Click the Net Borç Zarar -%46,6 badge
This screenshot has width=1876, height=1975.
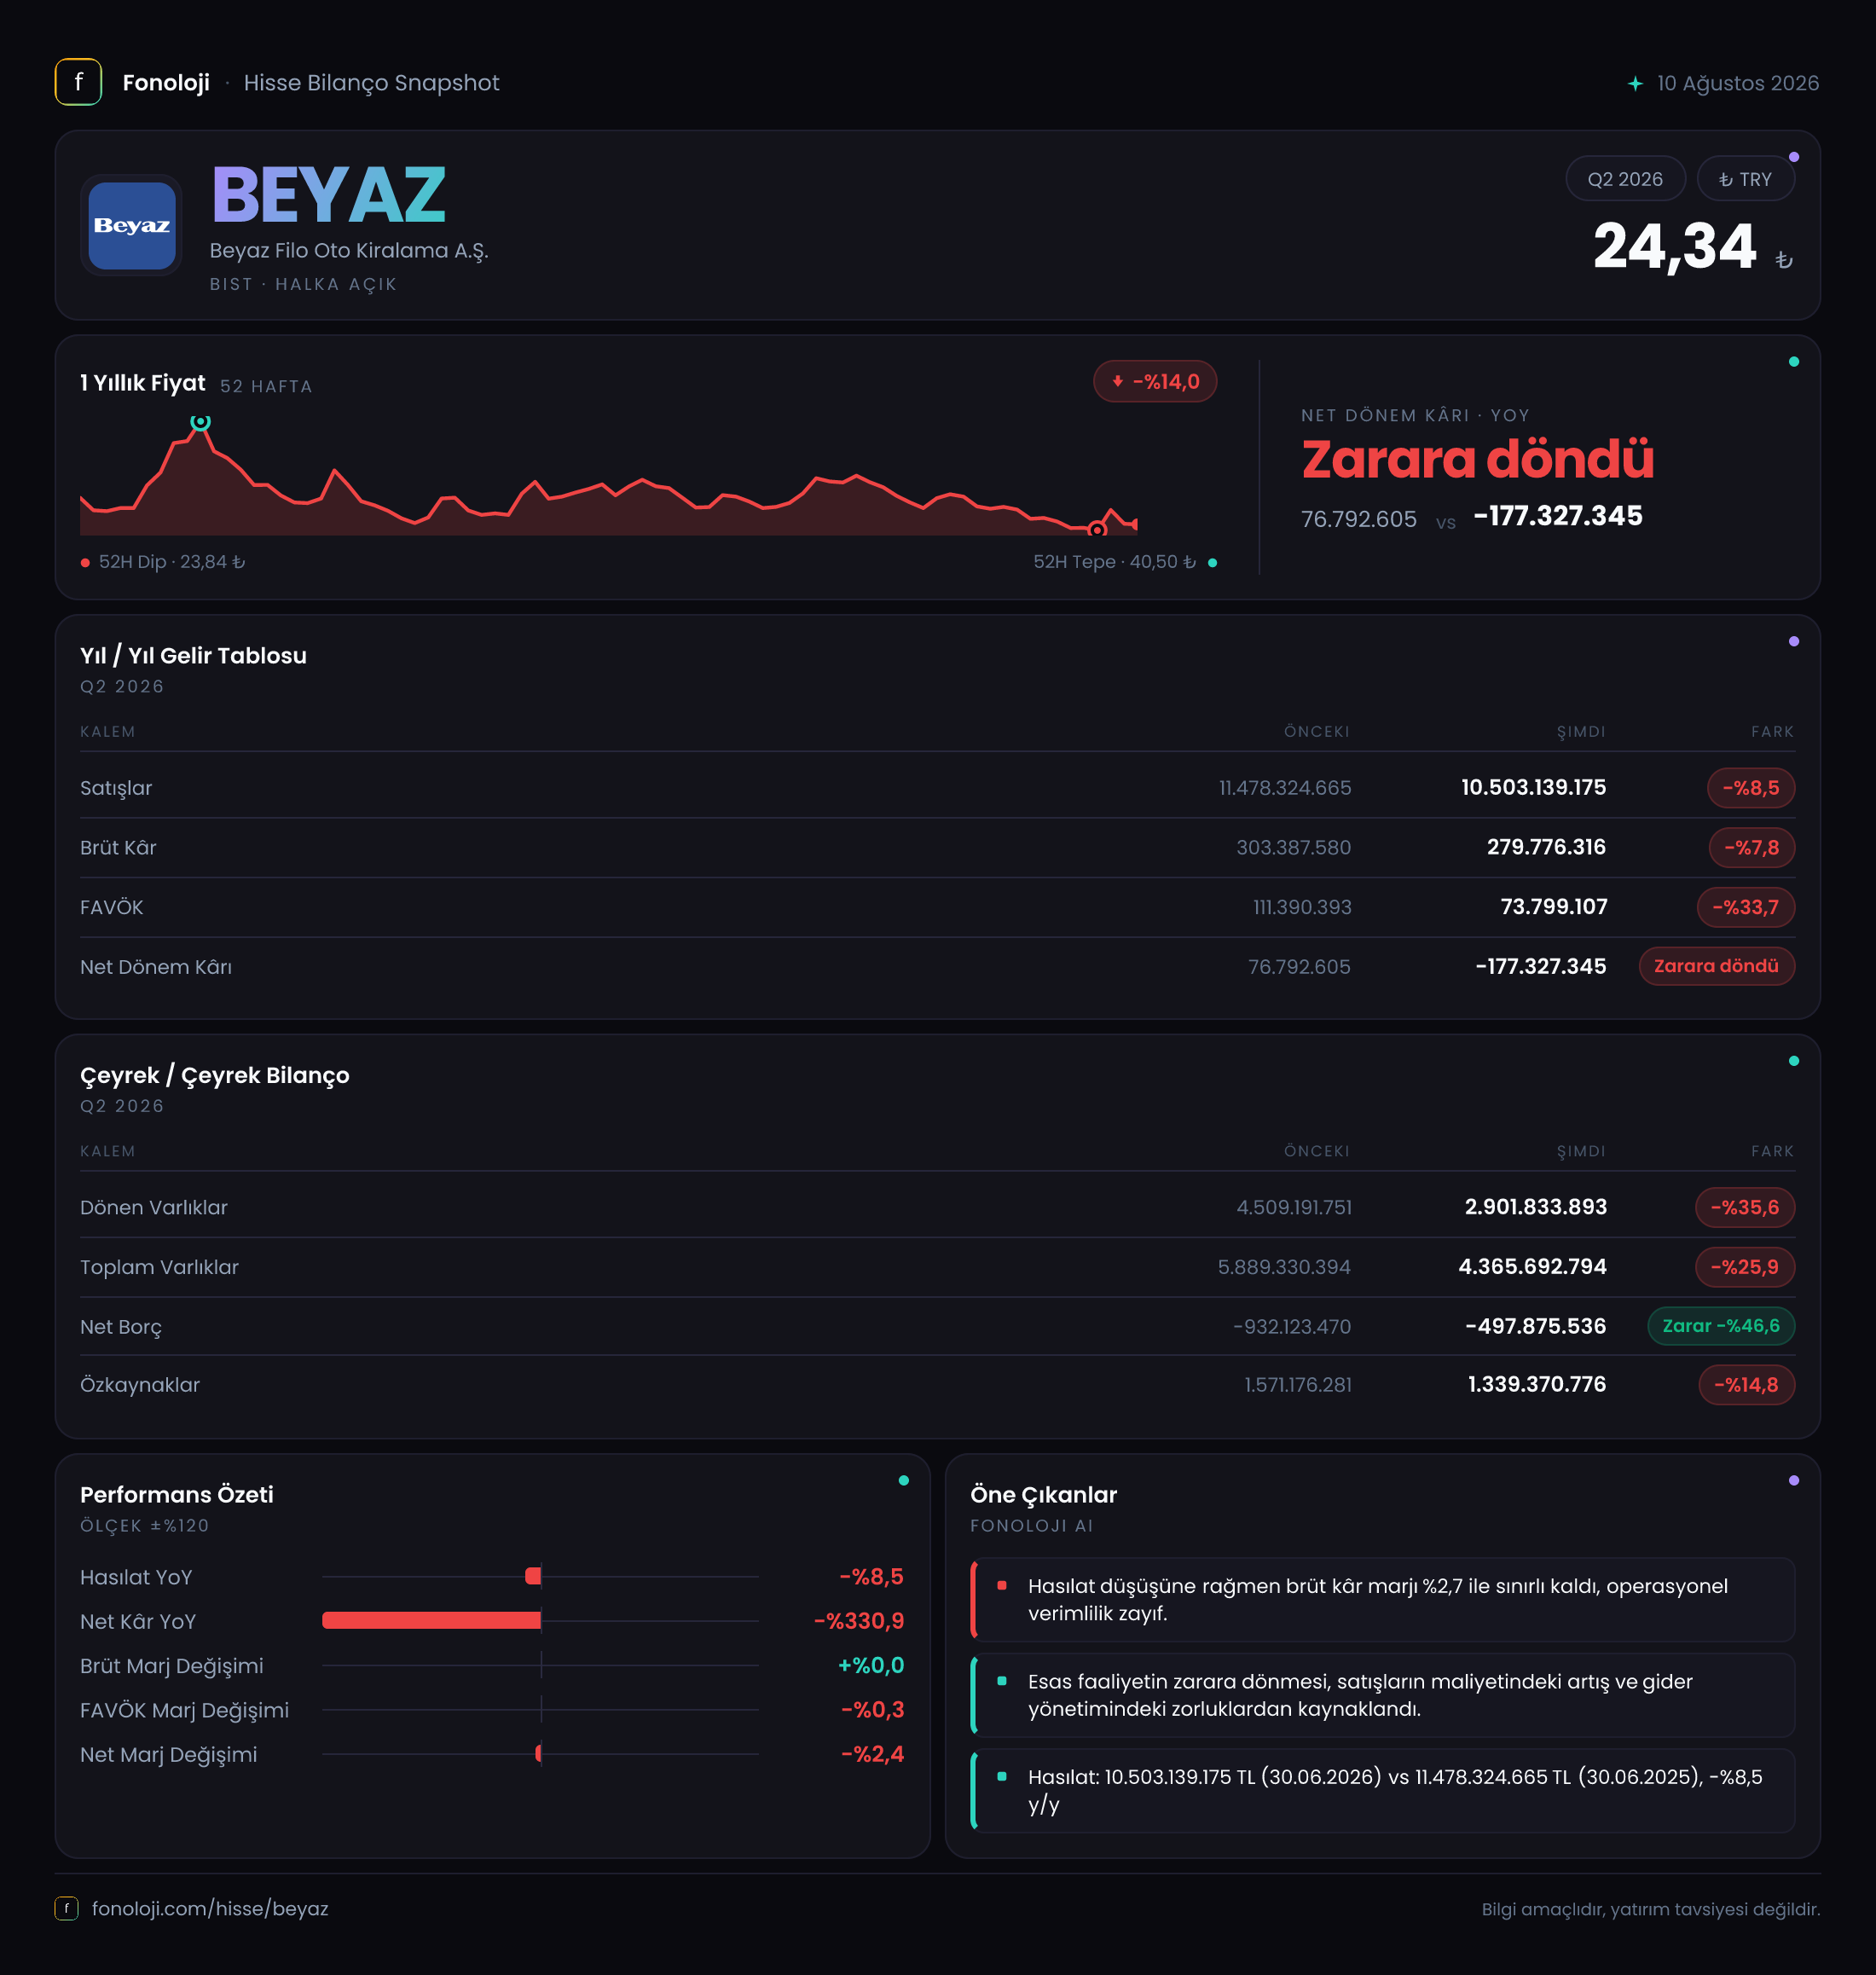click(x=1721, y=1326)
